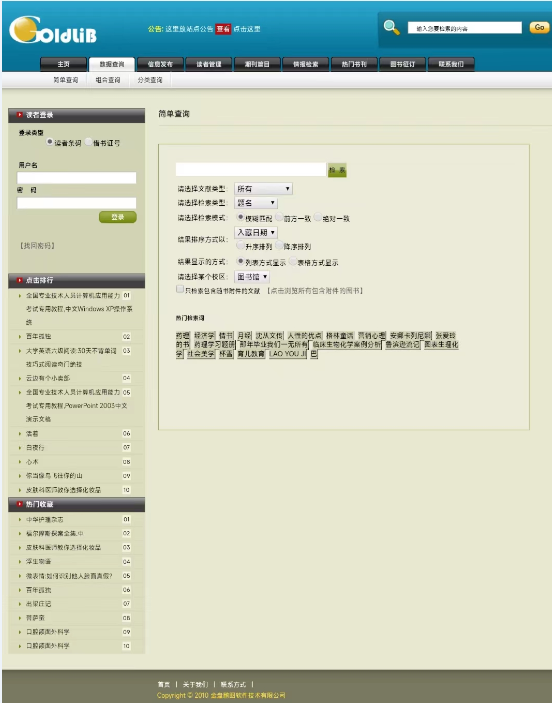This screenshot has height=703, width=552.
Task: Select 借书证号 login type radio
Action: 88,142
